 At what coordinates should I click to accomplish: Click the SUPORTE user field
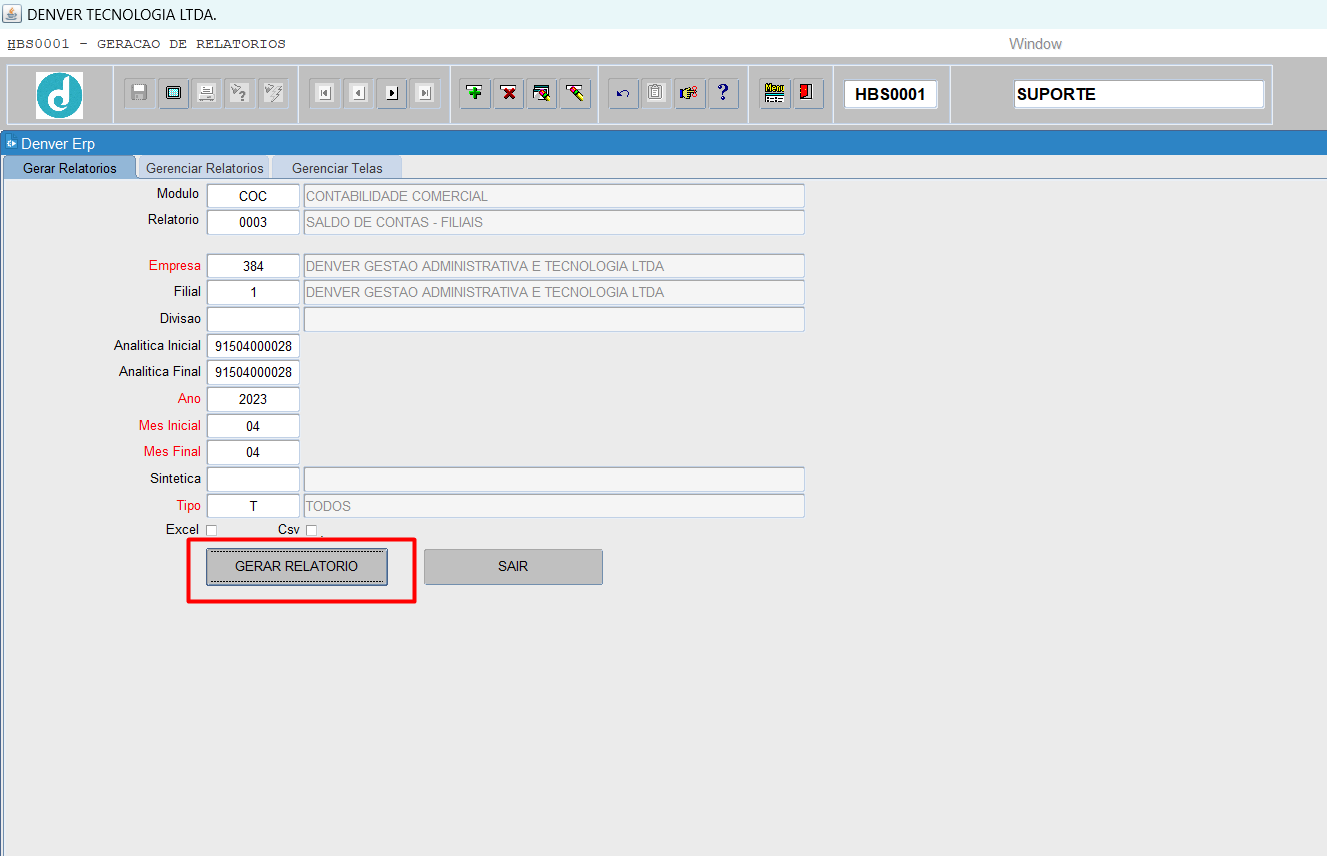(x=1139, y=94)
